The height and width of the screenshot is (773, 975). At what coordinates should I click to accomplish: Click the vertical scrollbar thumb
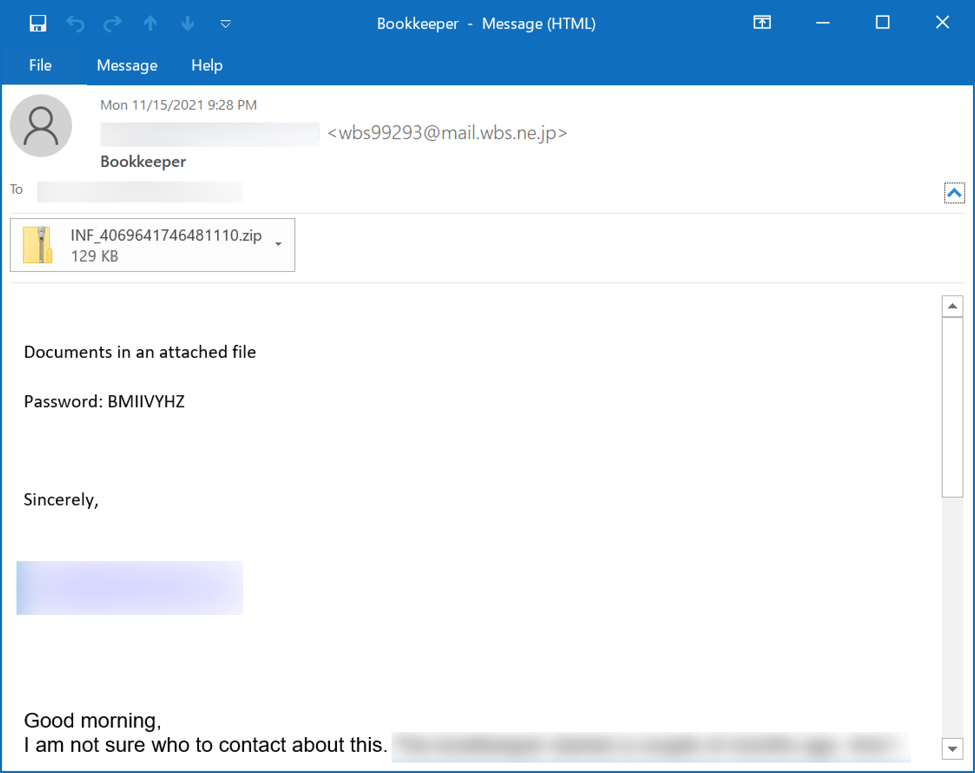click(x=952, y=405)
